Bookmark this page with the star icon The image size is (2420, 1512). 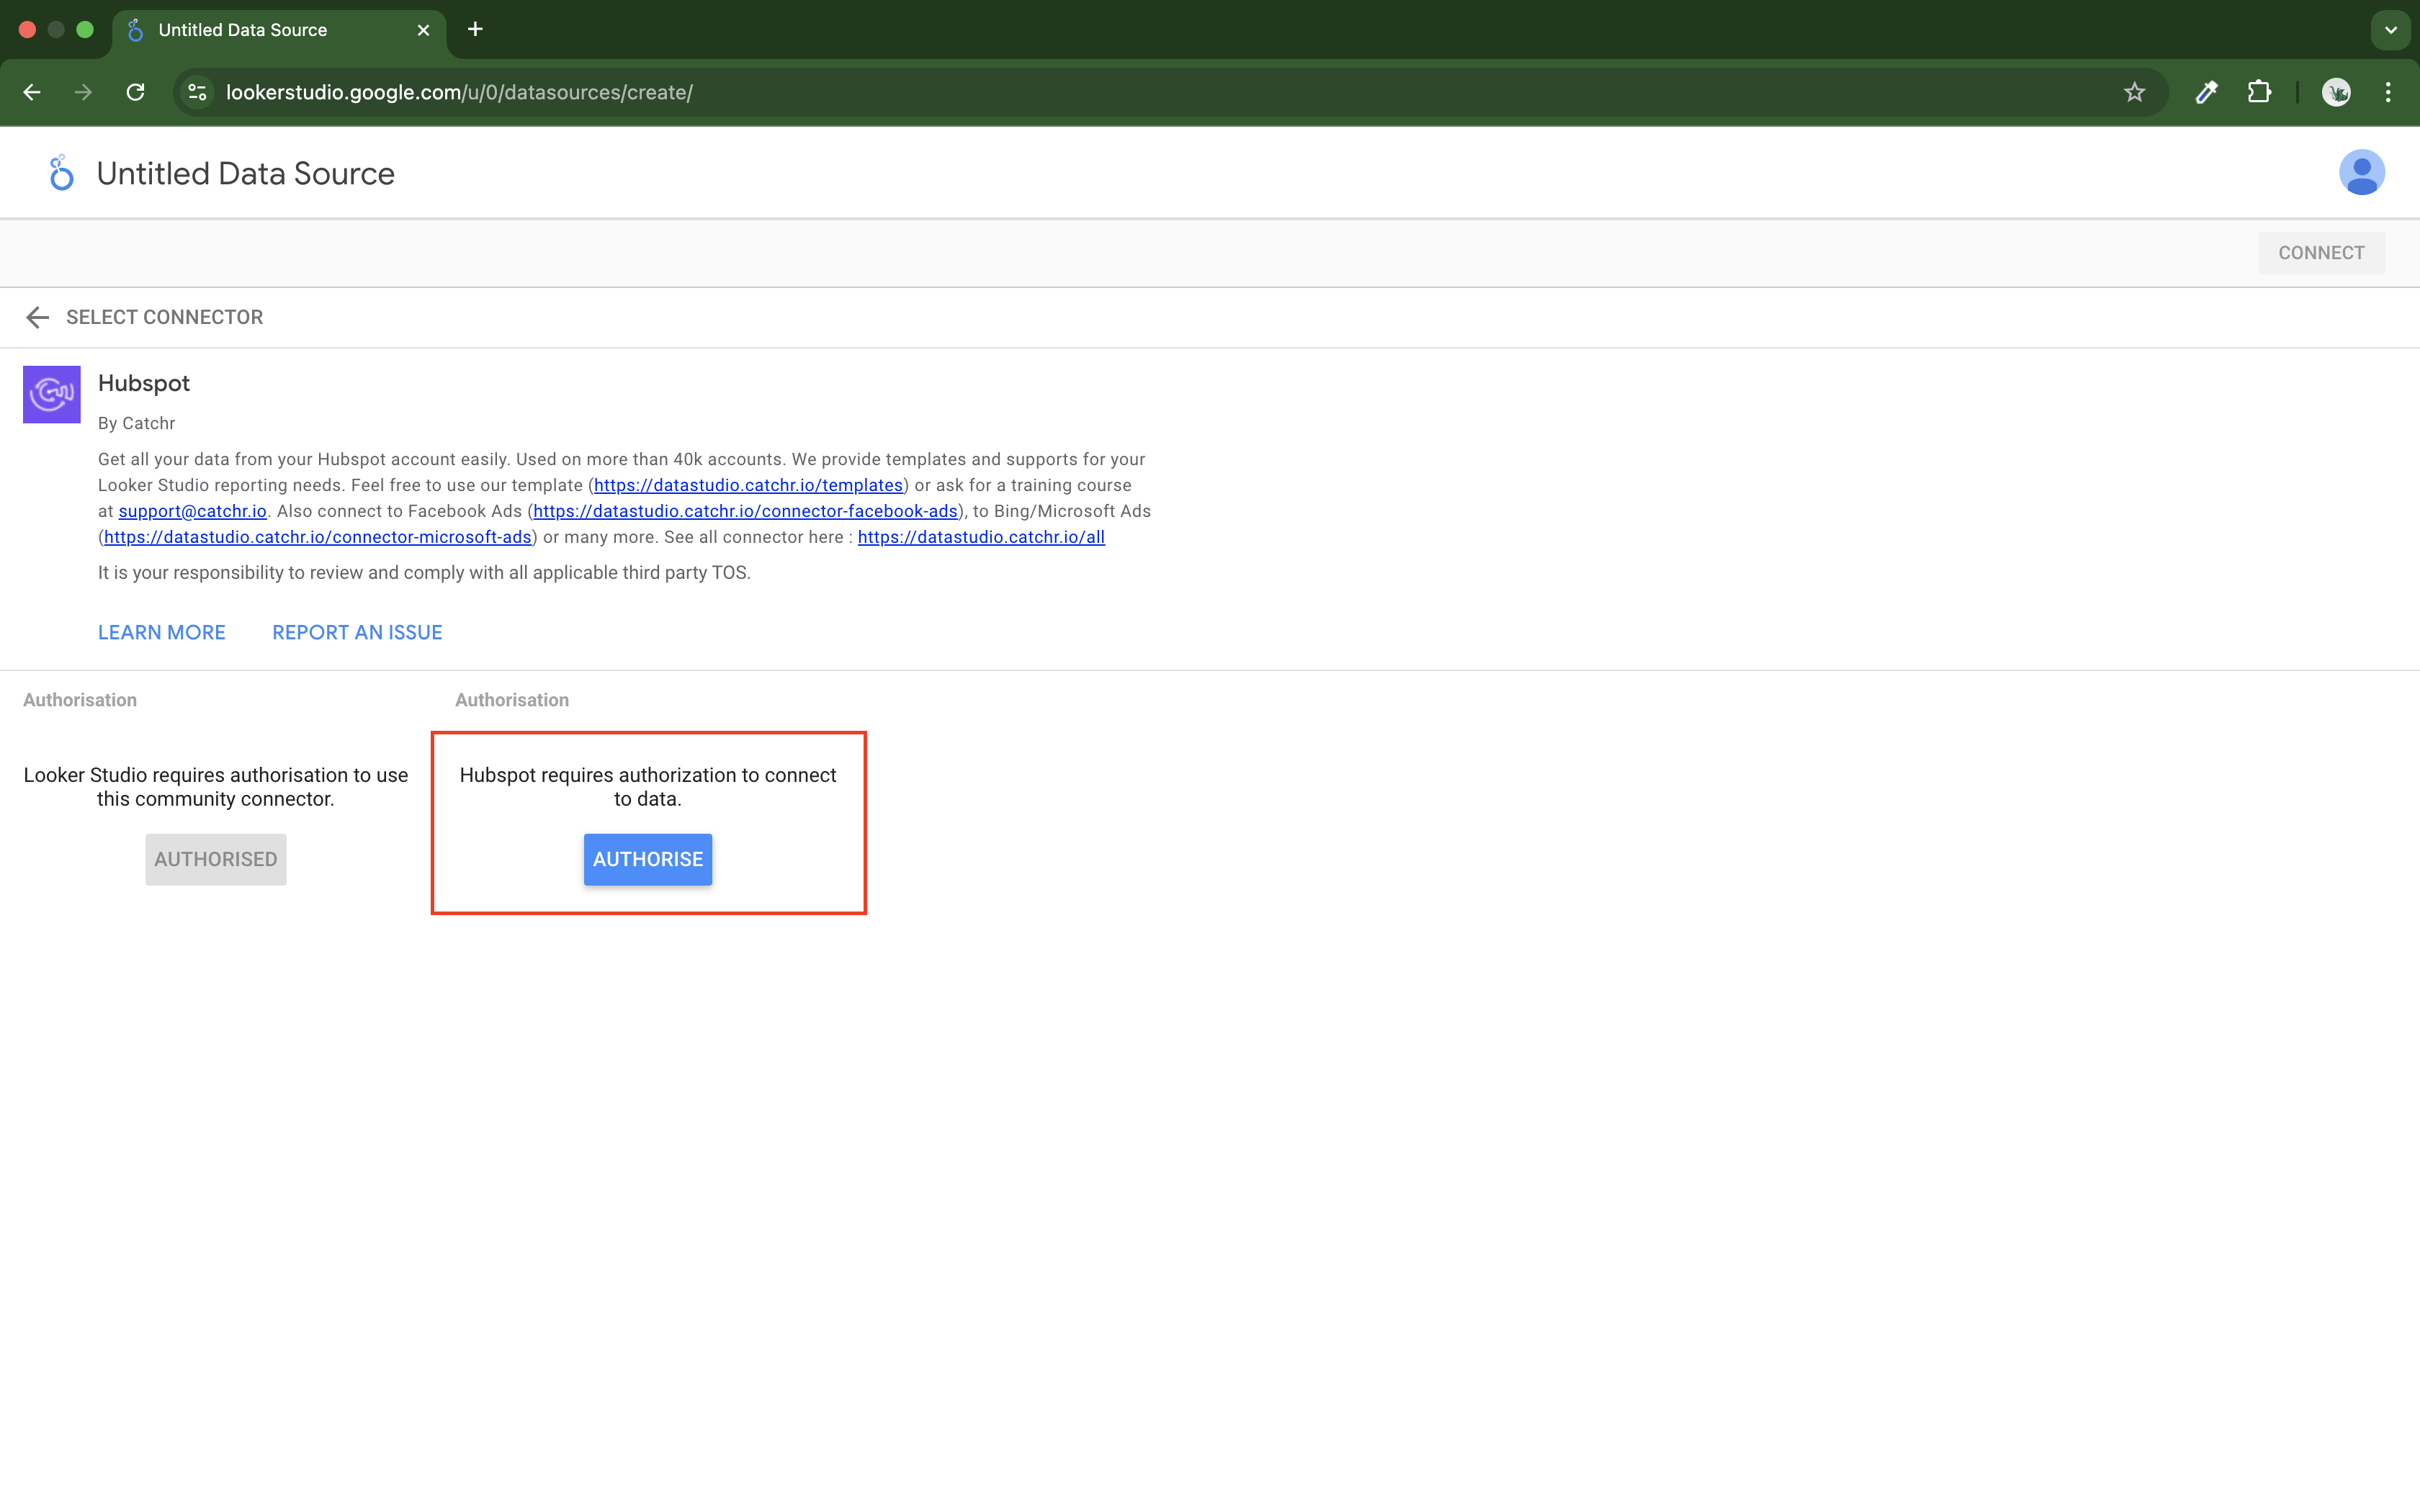pyautogui.click(x=2134, y=92)
